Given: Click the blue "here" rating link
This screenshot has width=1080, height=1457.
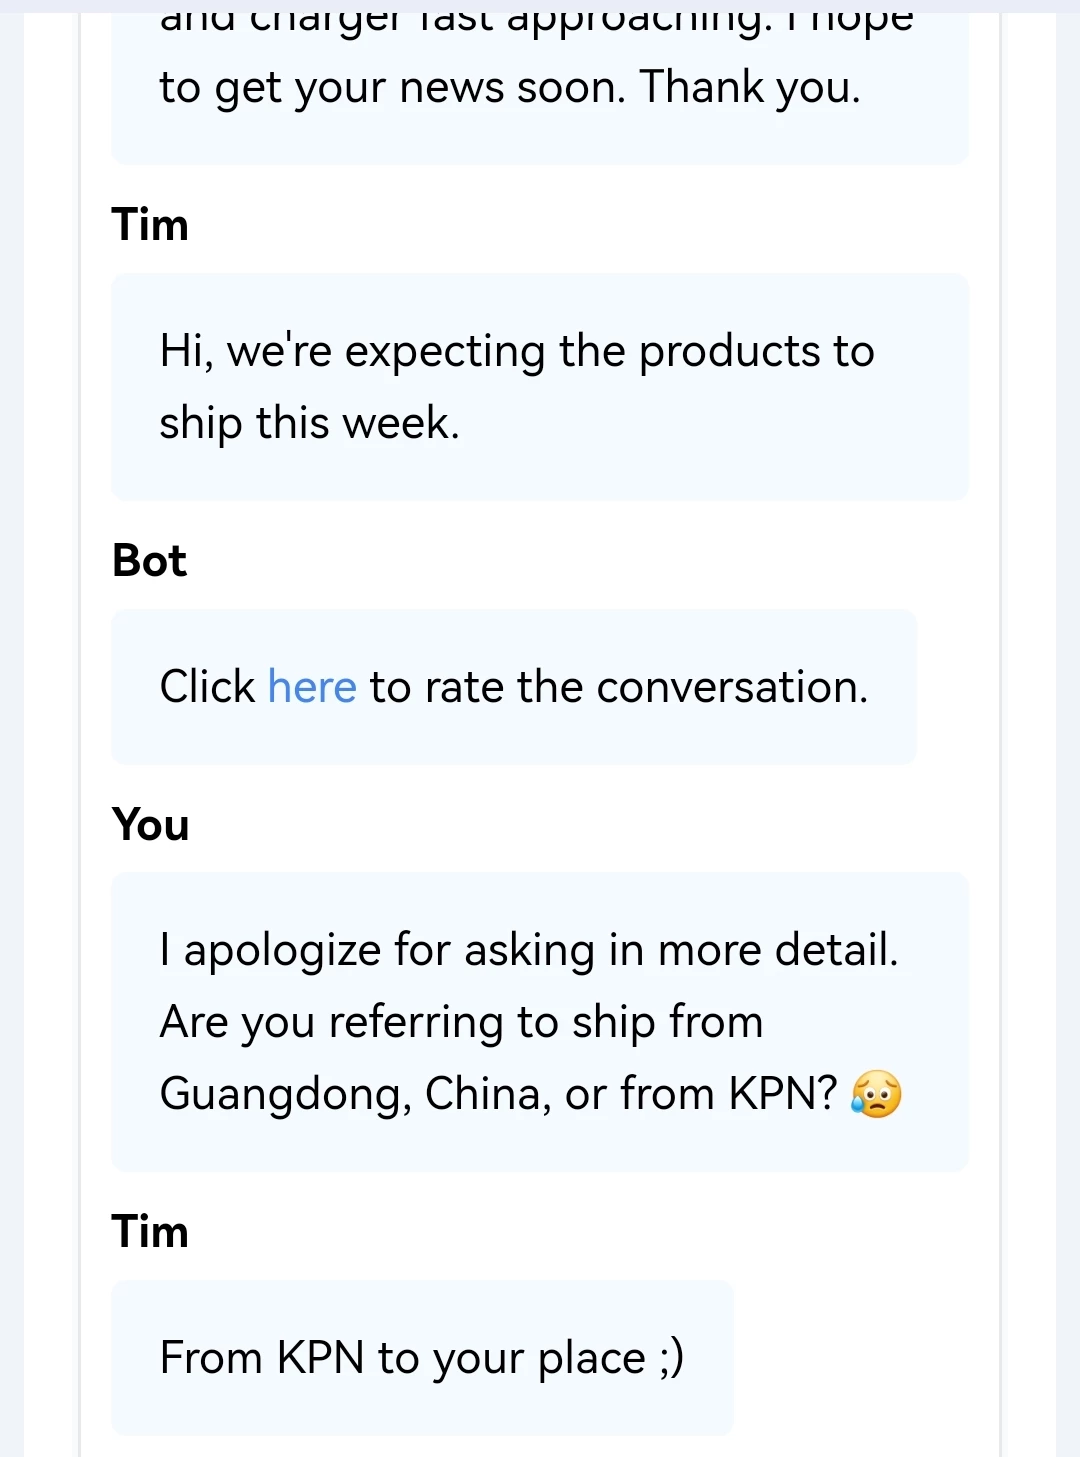Looking at the screenshot, I should tap(312, 688).
